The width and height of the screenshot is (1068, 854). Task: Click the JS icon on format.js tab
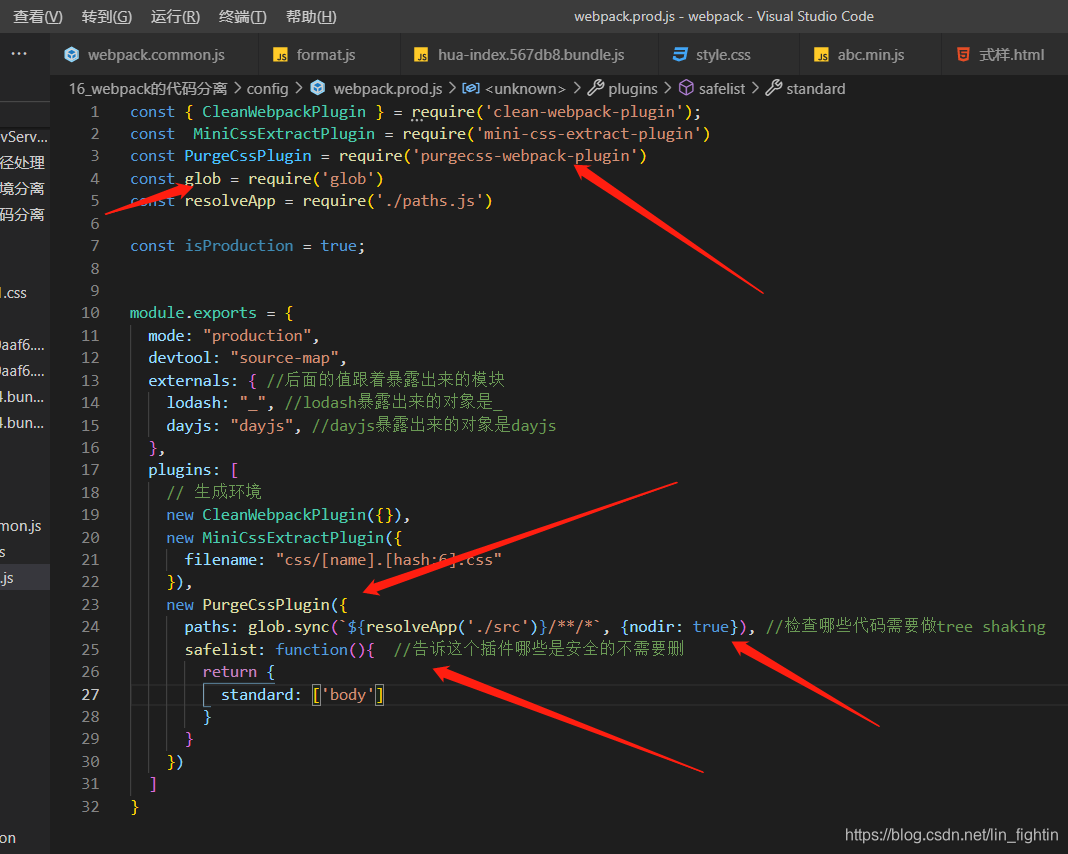(280, 55)
